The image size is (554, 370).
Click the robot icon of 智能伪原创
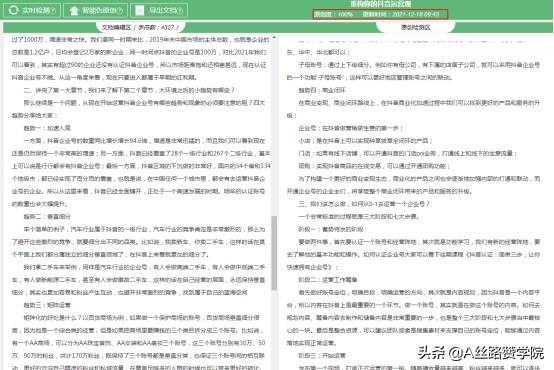(x=74, y=11)
